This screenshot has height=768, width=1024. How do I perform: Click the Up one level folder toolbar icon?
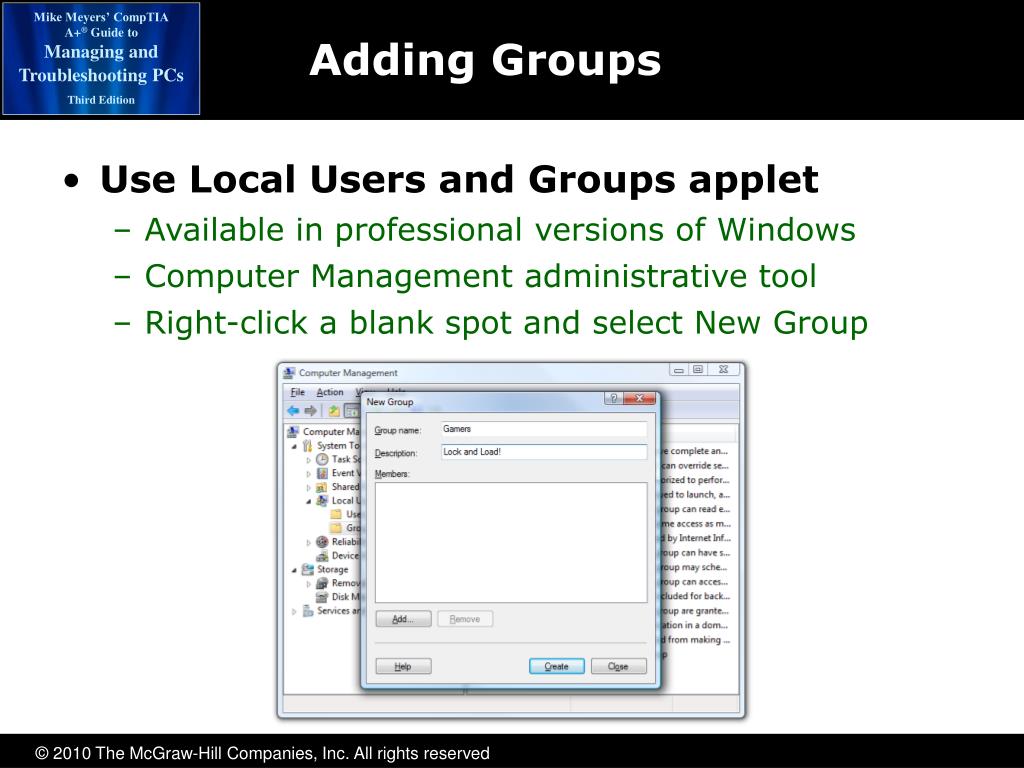click(334, 411)
